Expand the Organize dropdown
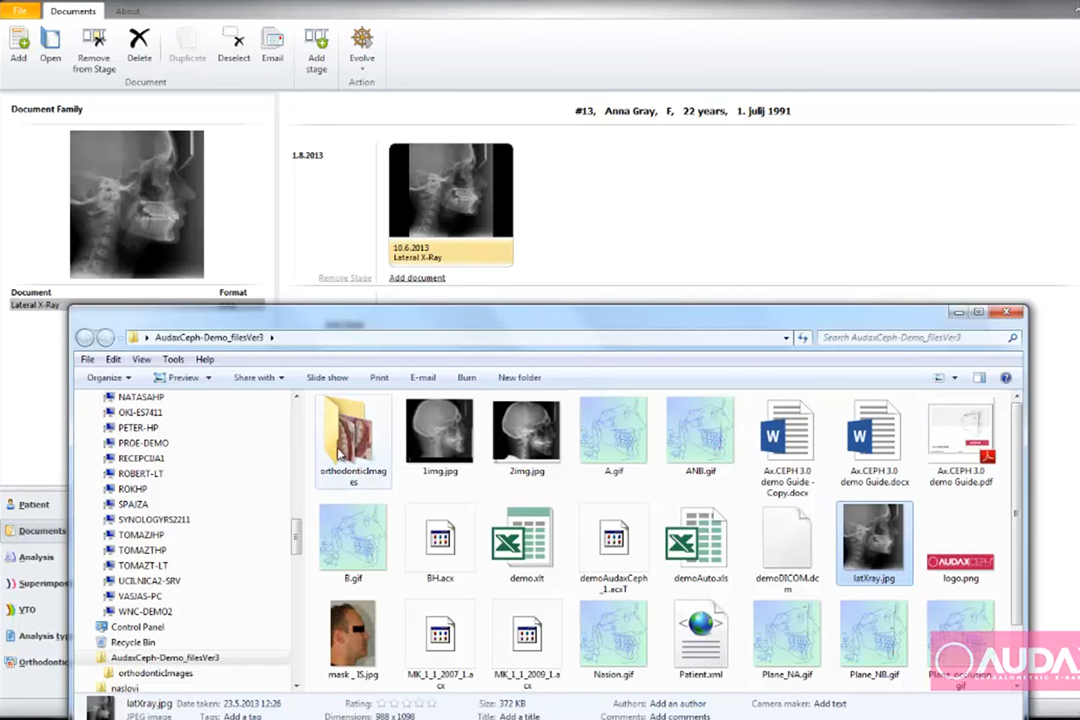The height and width of the screenshot is (720, 1080). [108, 378]
